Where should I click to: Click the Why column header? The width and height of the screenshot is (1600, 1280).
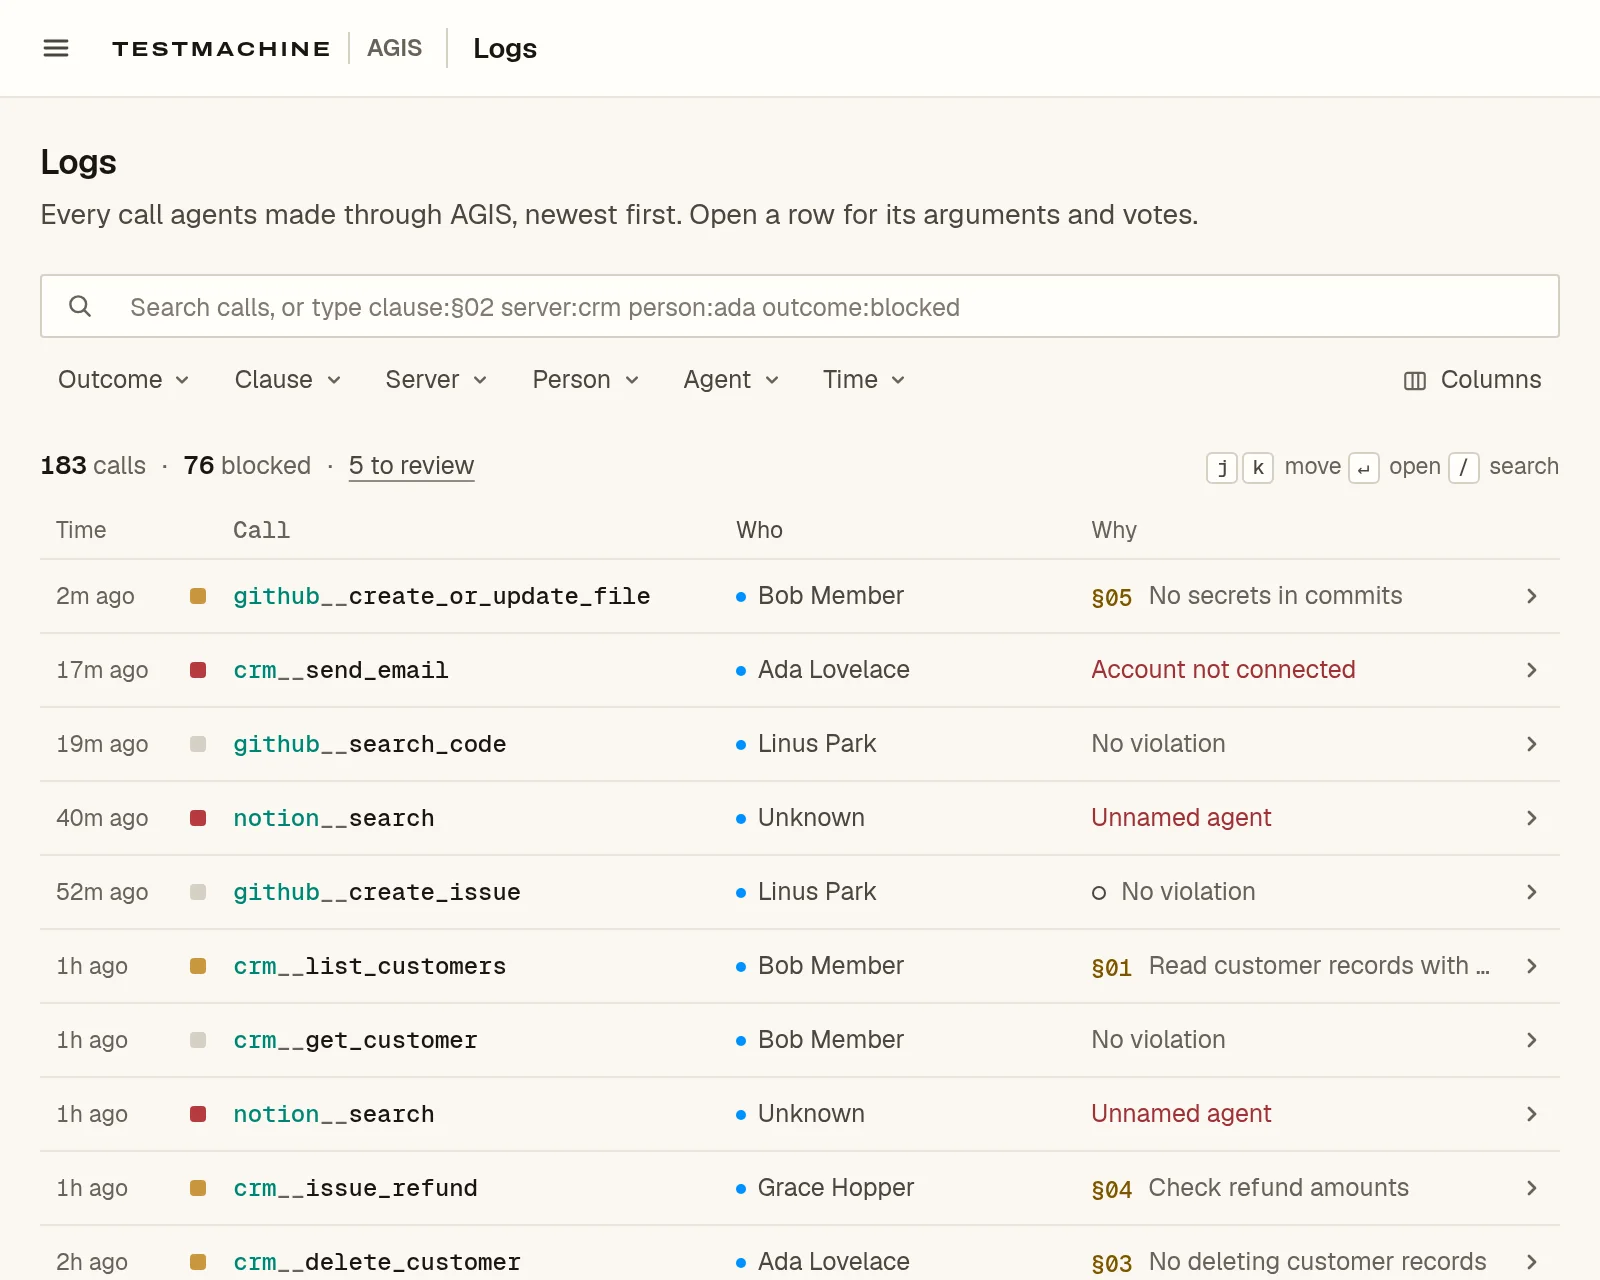click(1114, 530)
